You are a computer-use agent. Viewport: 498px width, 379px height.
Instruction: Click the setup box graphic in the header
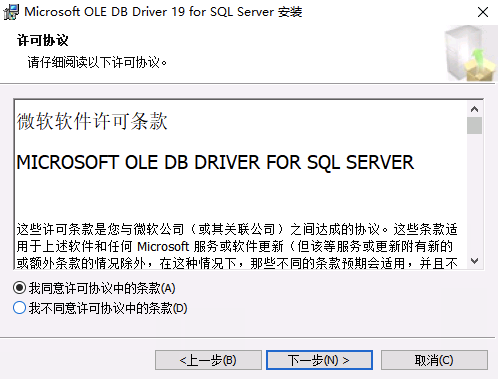tap(470, 54)
